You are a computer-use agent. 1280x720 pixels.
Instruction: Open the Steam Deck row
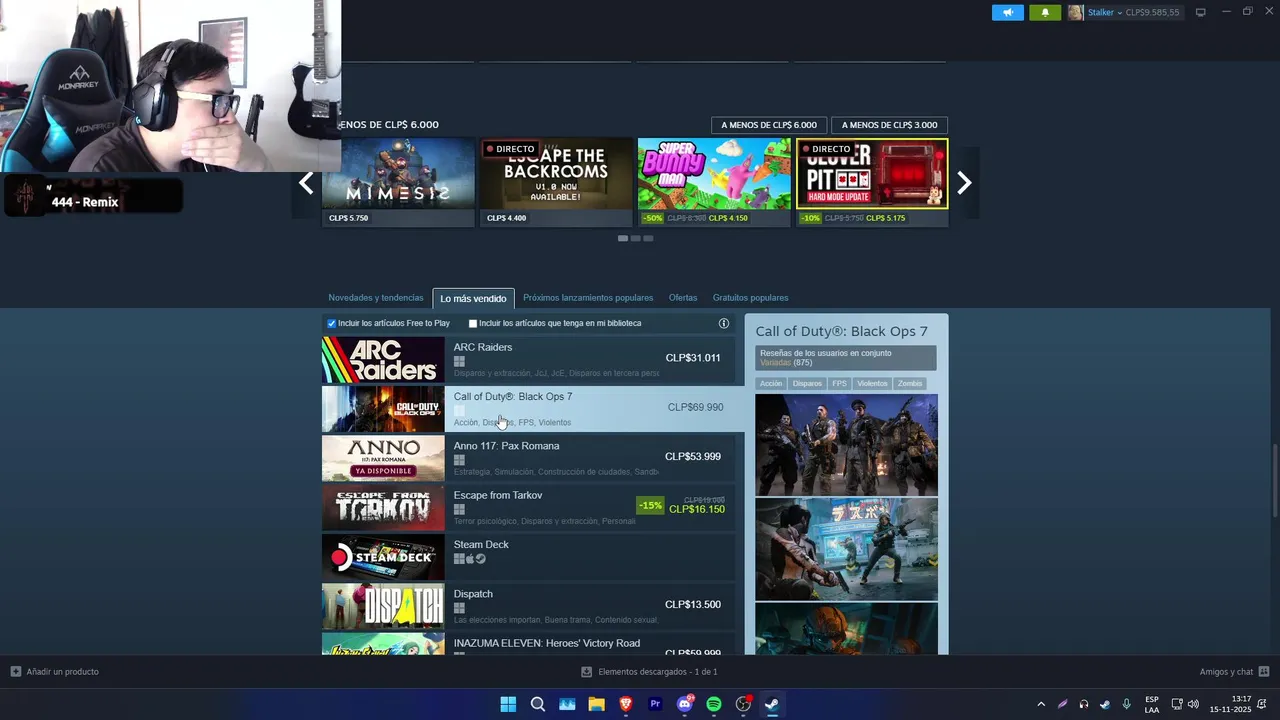pos(528,557)
